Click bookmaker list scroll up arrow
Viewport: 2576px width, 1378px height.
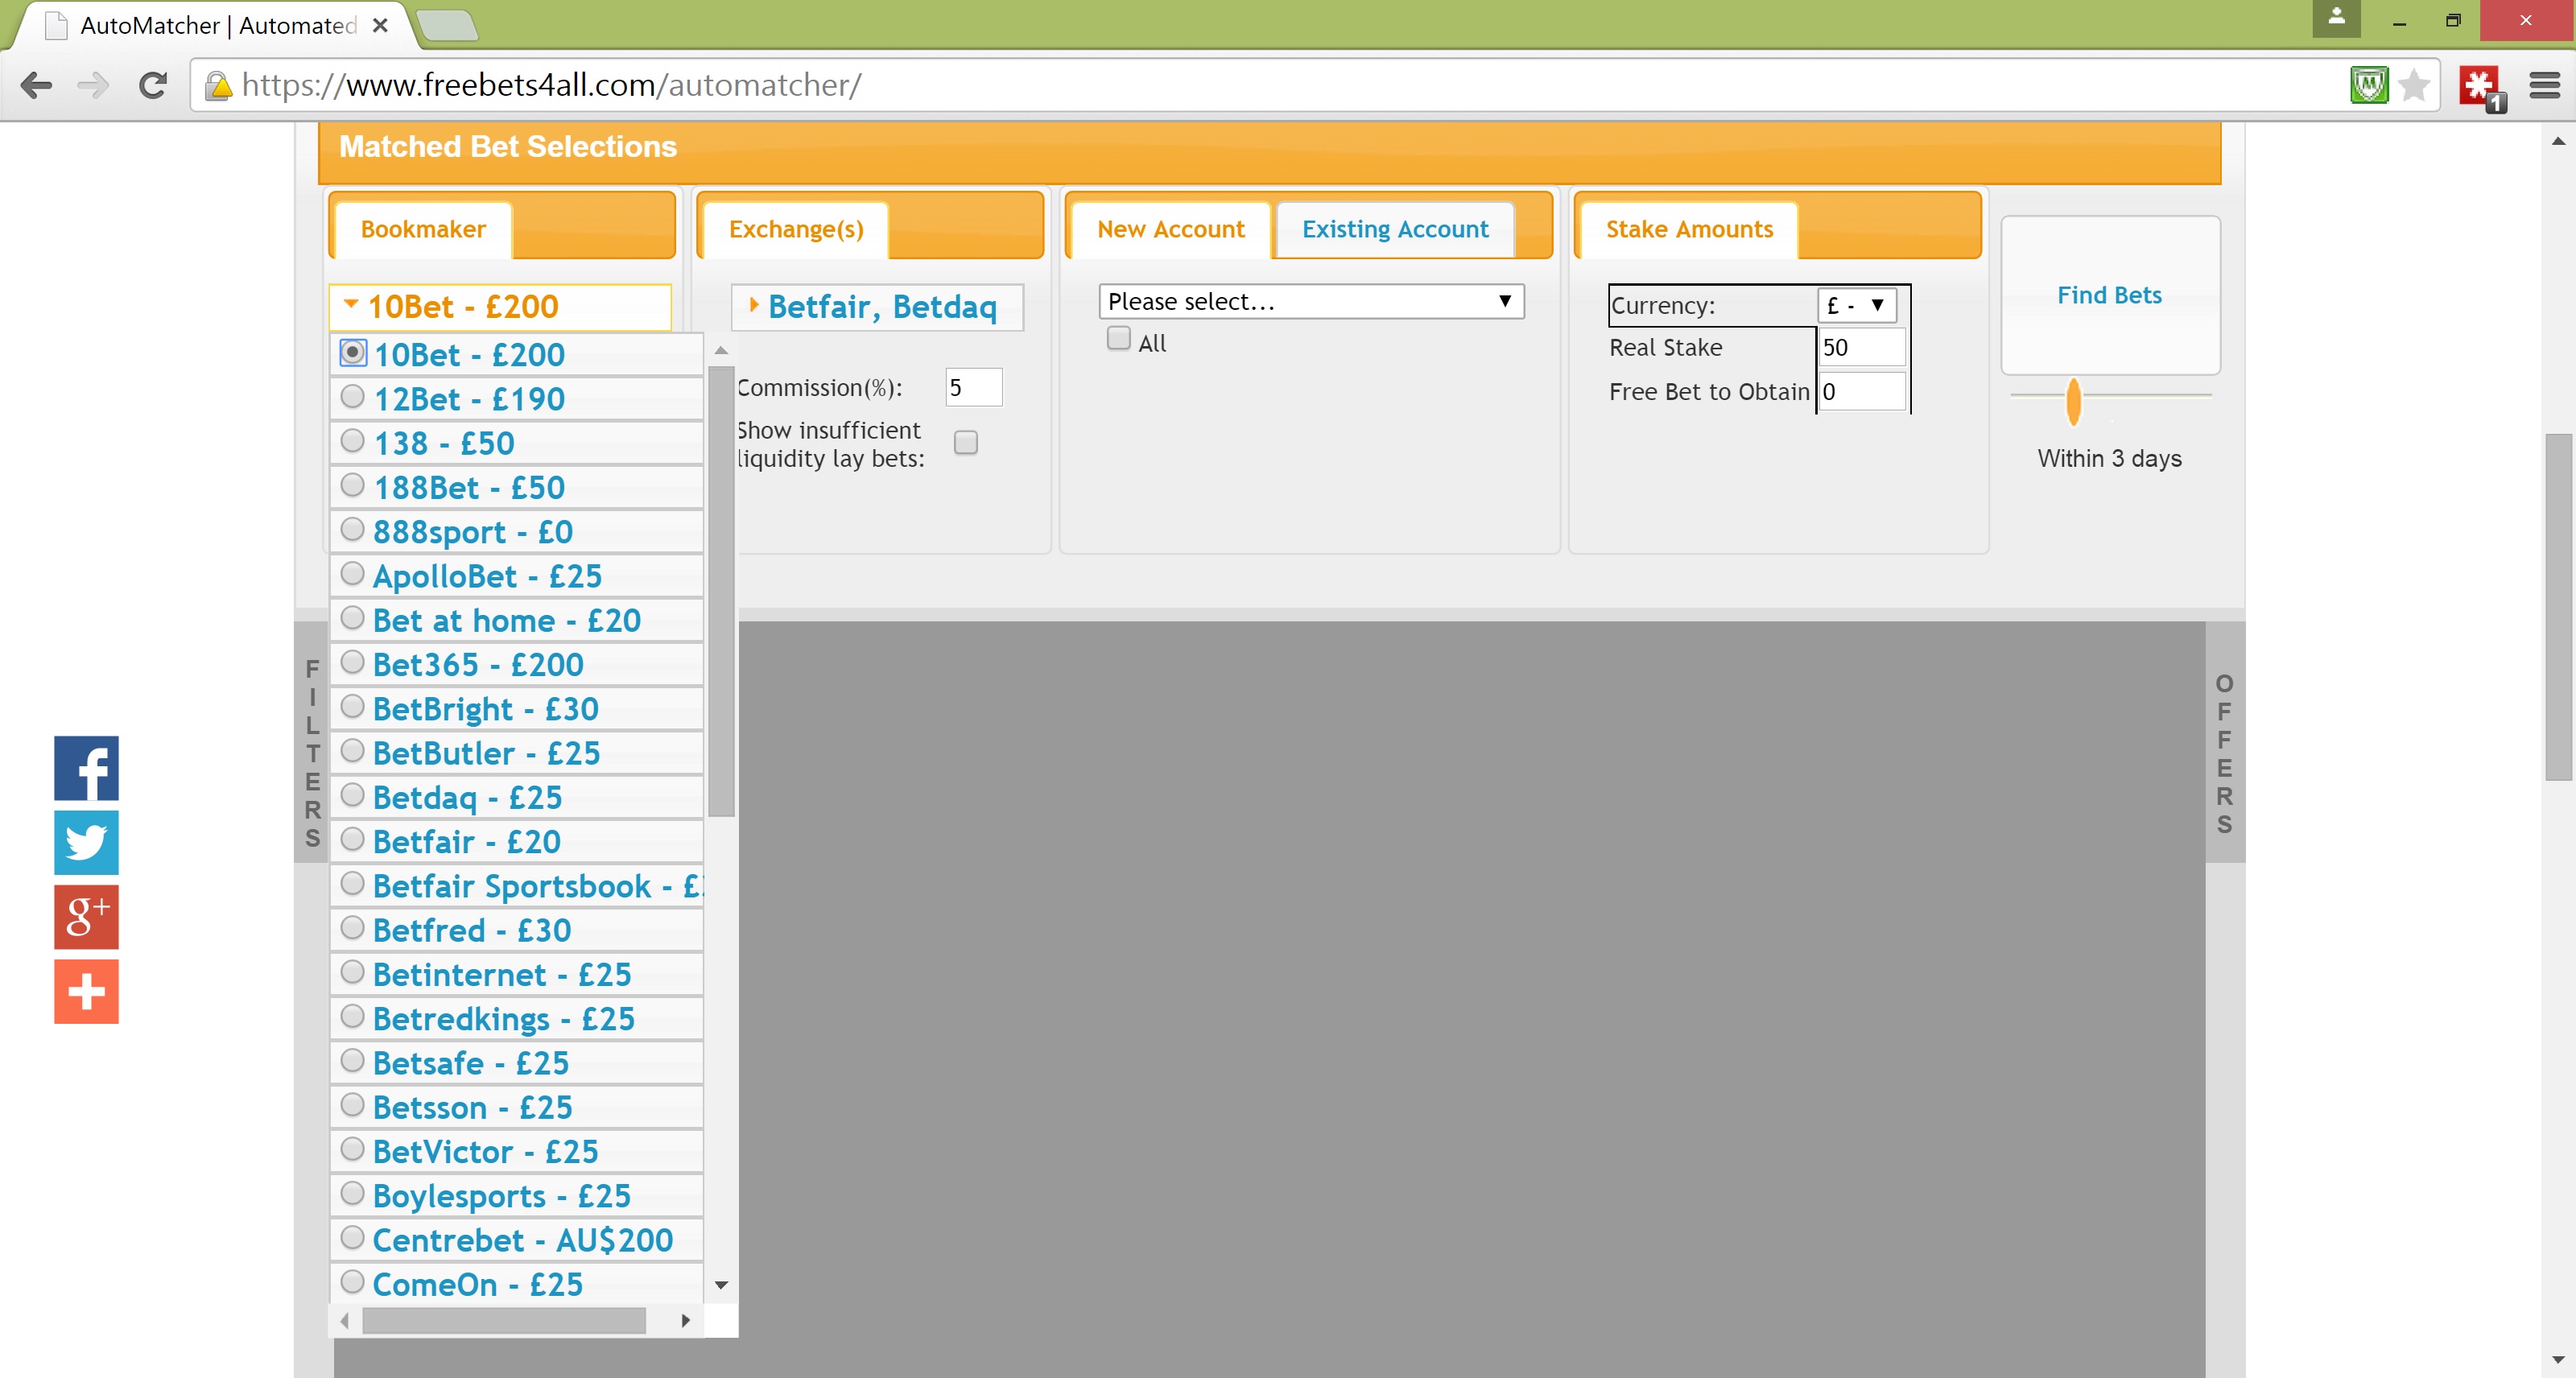(x=721, y=351)
